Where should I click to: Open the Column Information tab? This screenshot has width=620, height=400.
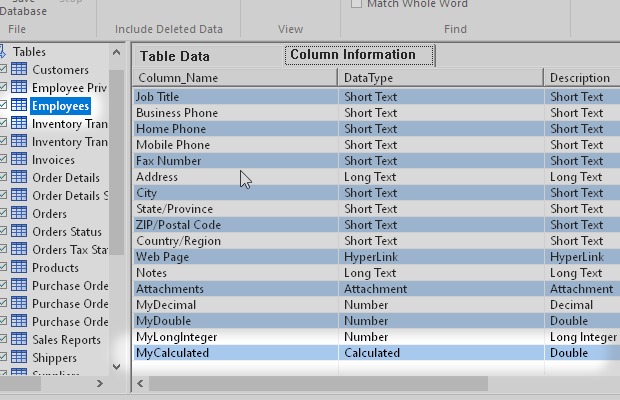tap(359, 55)
